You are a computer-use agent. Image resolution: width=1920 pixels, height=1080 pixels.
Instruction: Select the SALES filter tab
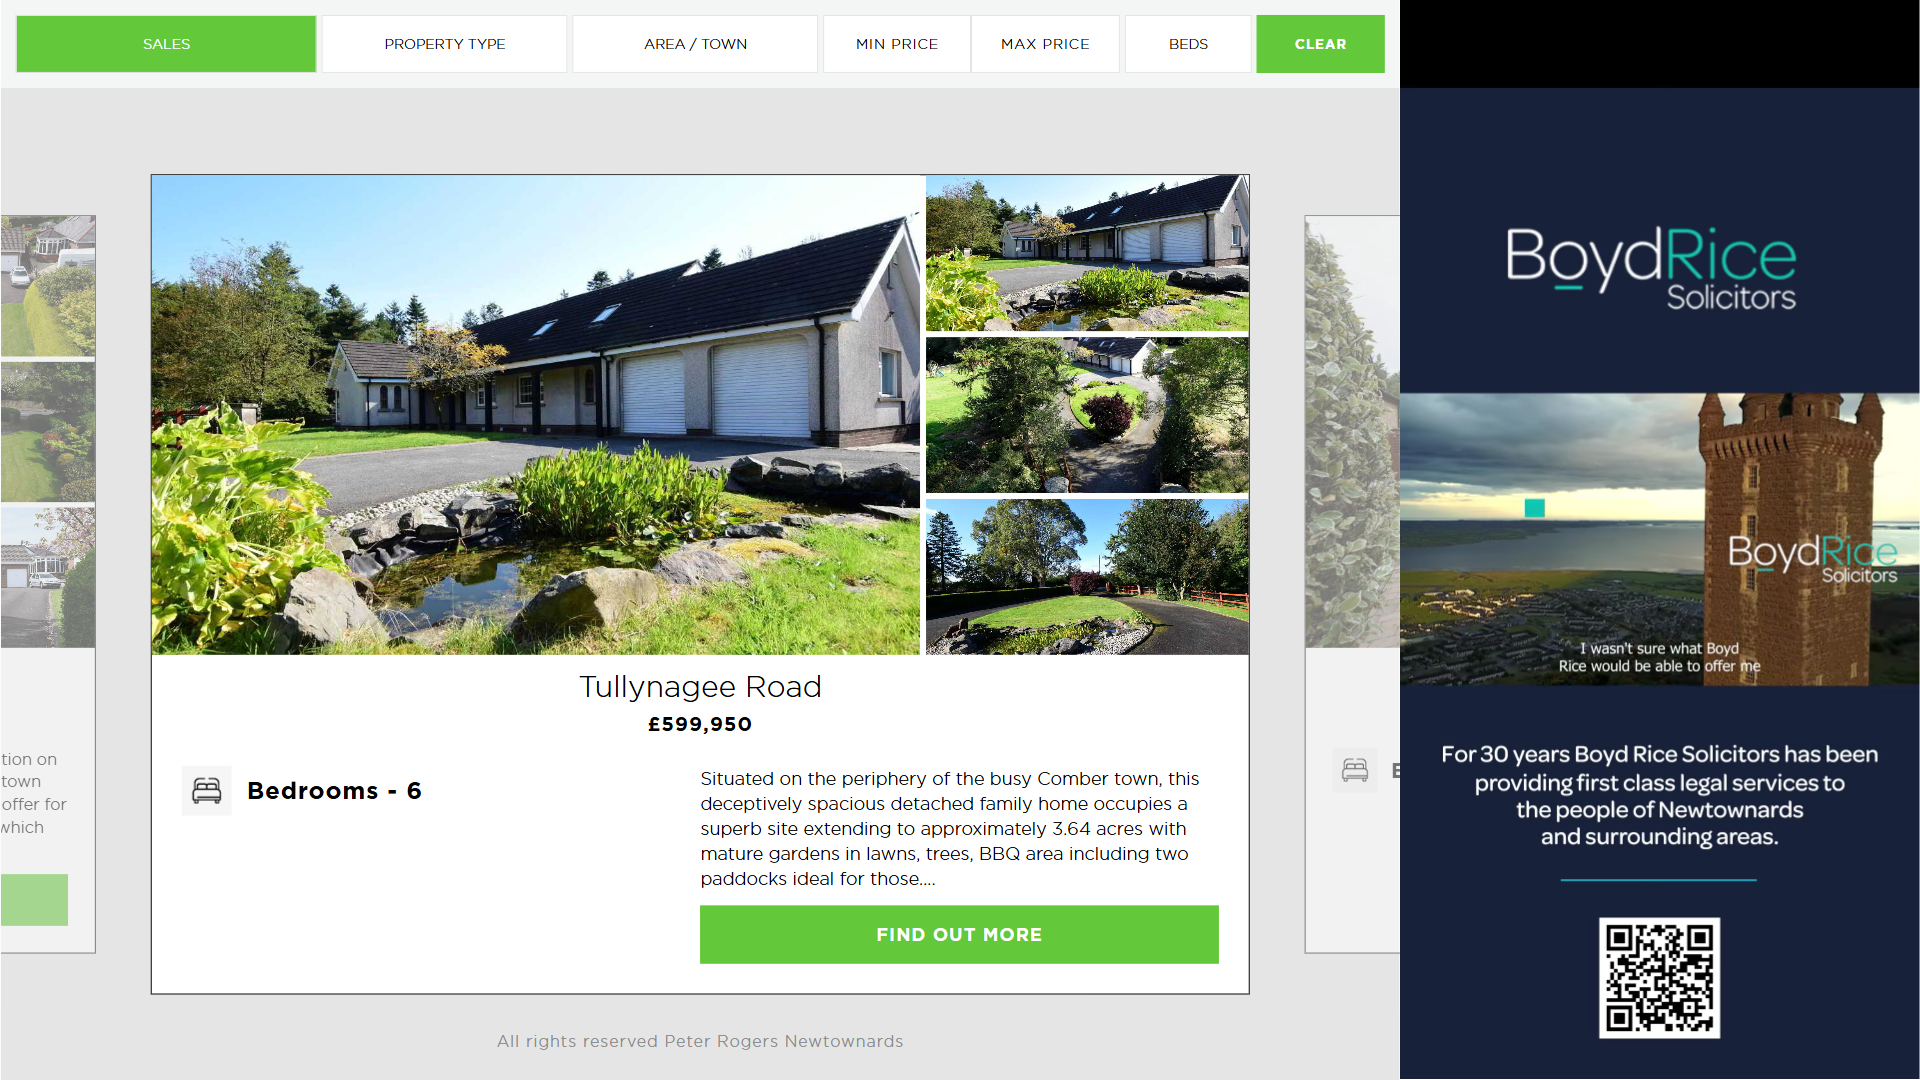pyautogui.click(x=166, y=44)
